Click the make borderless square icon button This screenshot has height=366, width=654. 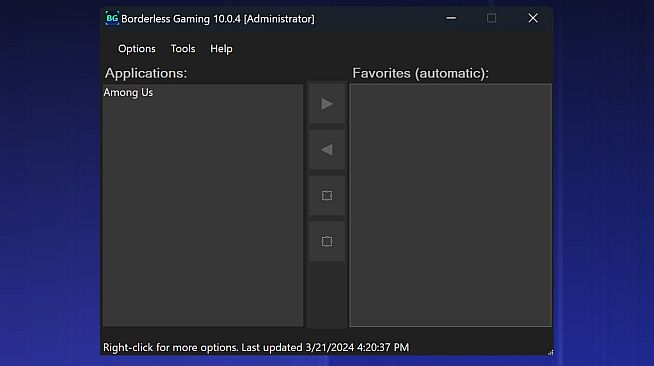327,196
